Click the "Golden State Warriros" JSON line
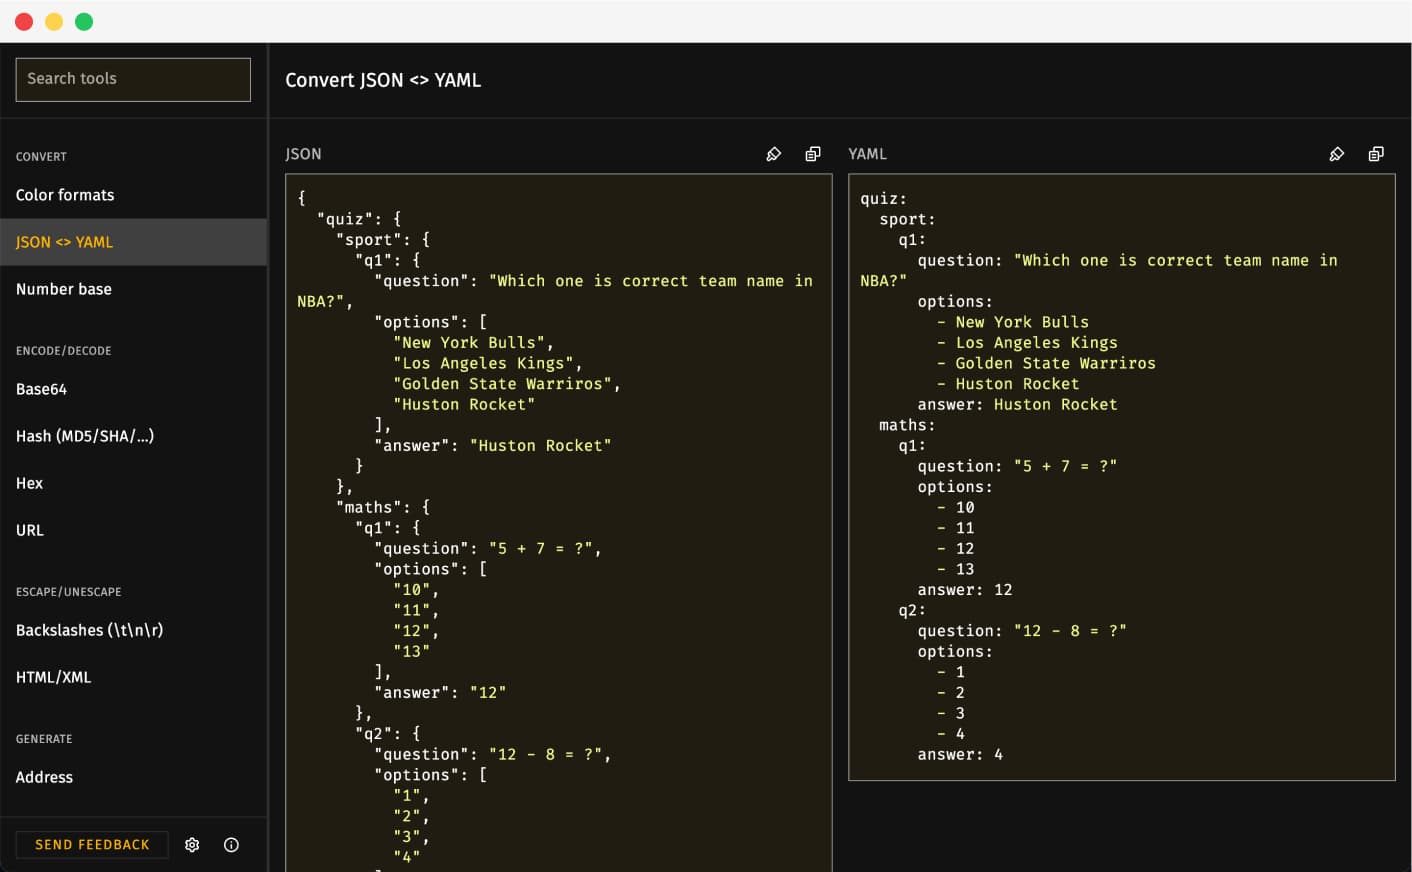 (507, 384)
